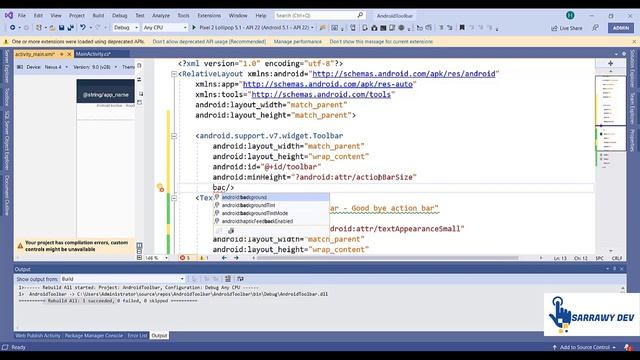Click the plus icon above editor scrollbar
The width and height of the screenshot is (640, 360).
[x=610, y=63]
